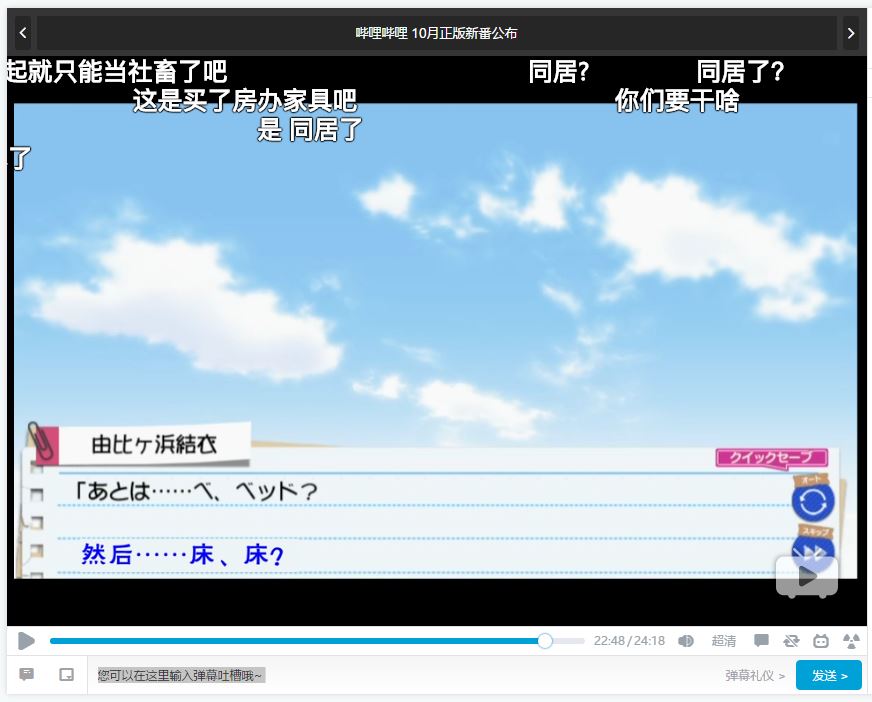
Task: Click the danmaku comment 你们要干啥
Action: (677, 101)
